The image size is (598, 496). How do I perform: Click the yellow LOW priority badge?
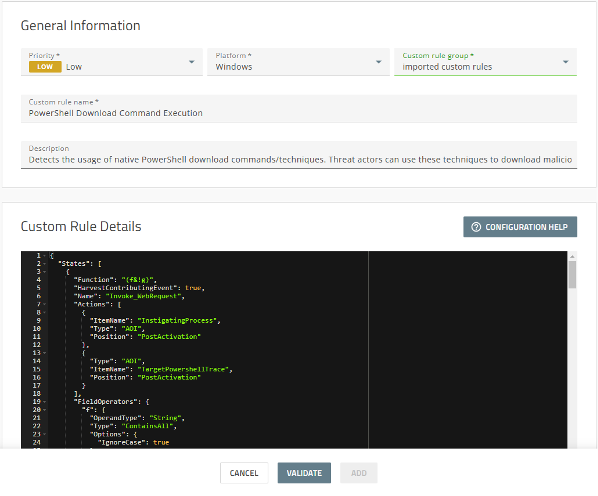45,67
